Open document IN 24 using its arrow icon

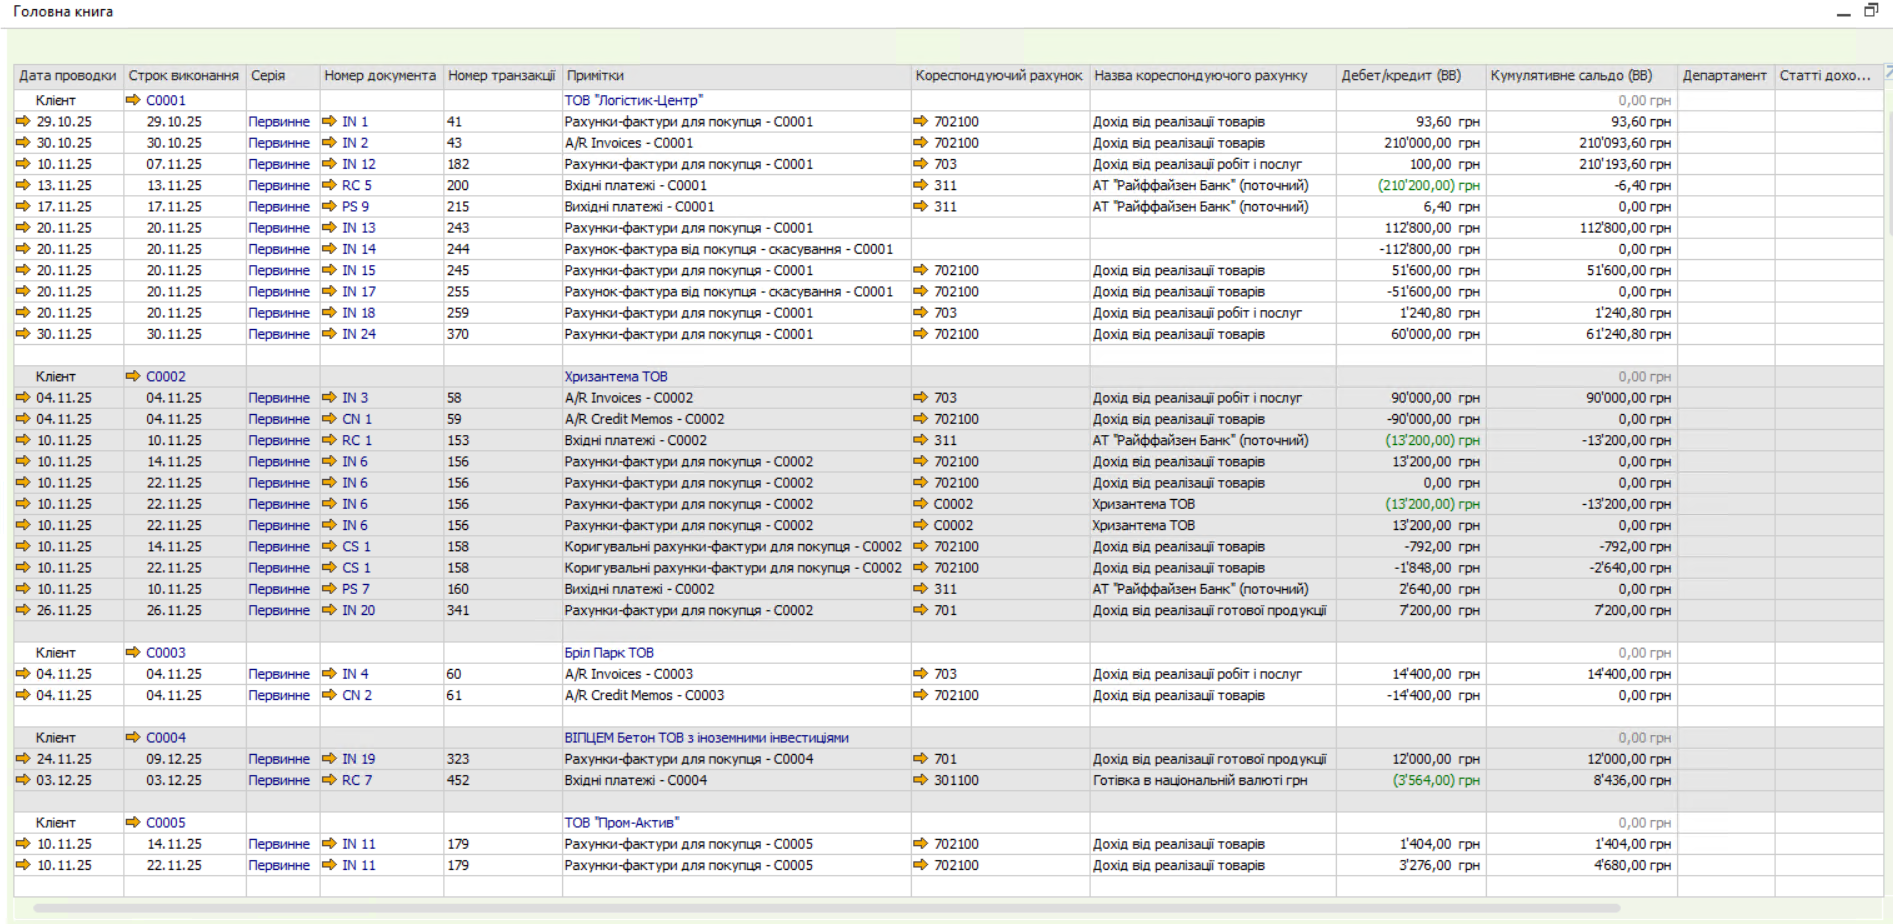[x=329, y=335]
